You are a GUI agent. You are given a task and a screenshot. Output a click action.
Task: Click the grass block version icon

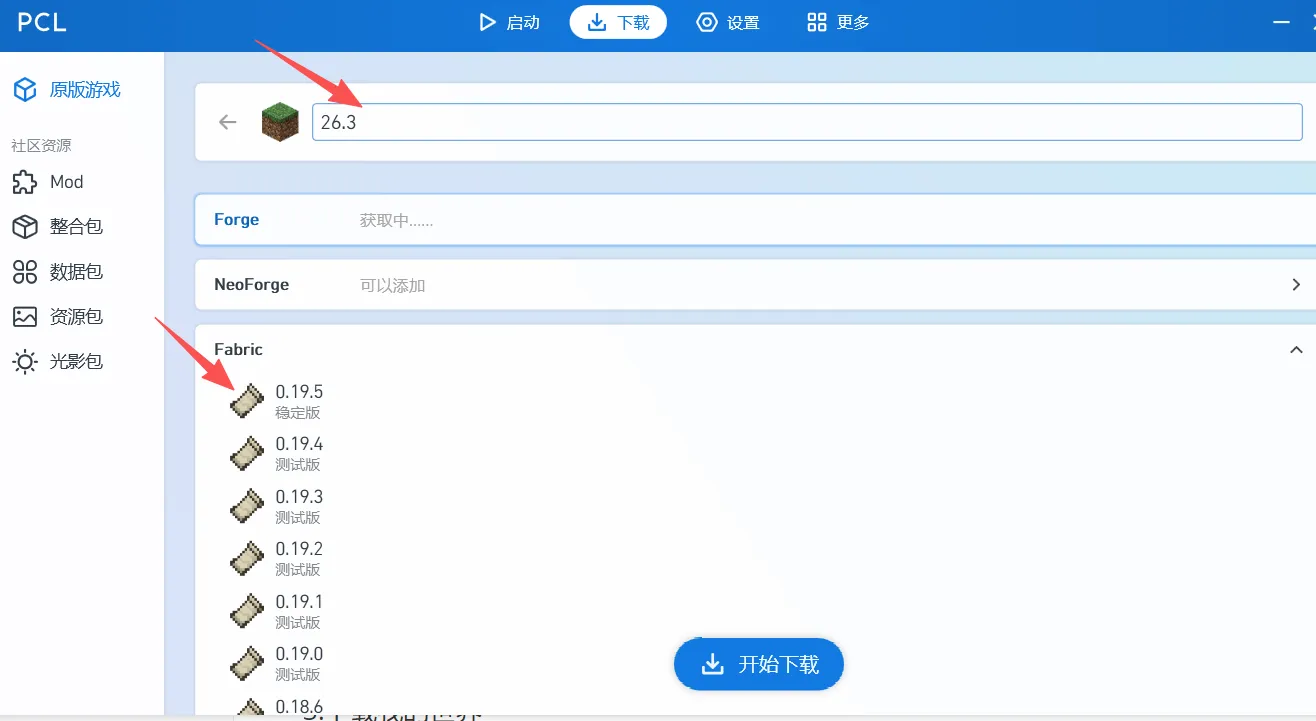point(280,122)
